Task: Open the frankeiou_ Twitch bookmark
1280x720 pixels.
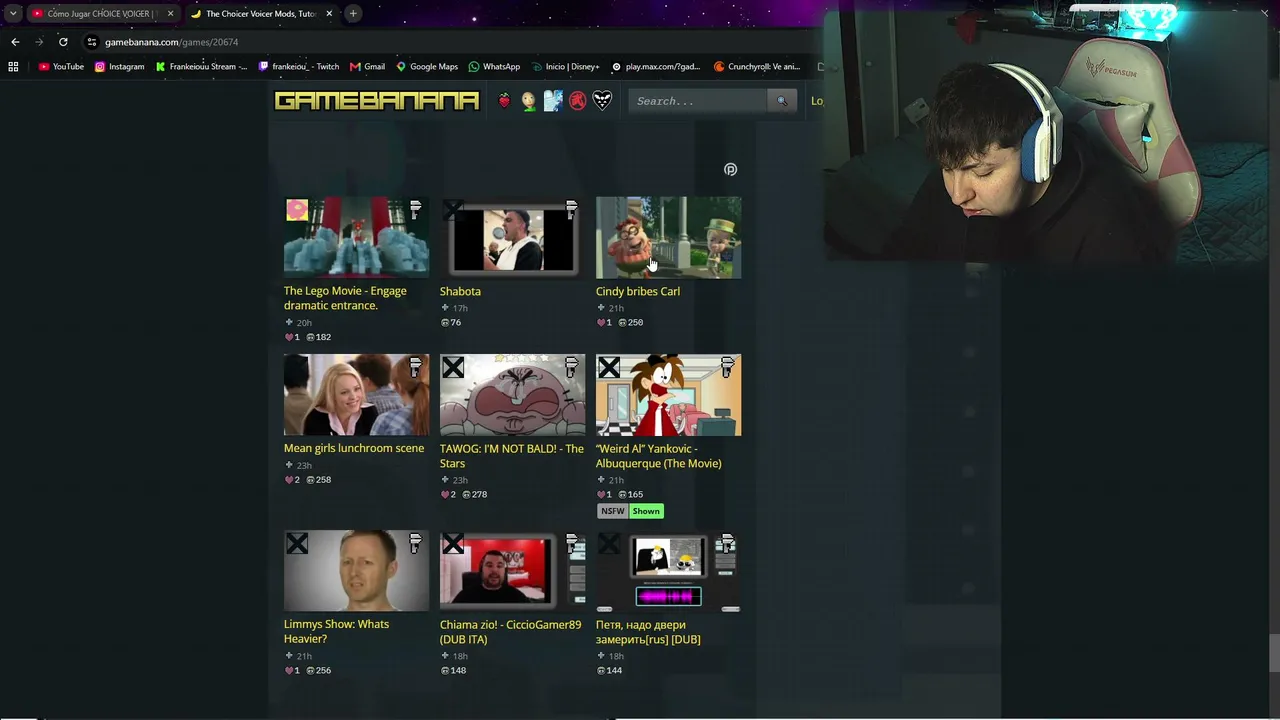Action: 299,67
